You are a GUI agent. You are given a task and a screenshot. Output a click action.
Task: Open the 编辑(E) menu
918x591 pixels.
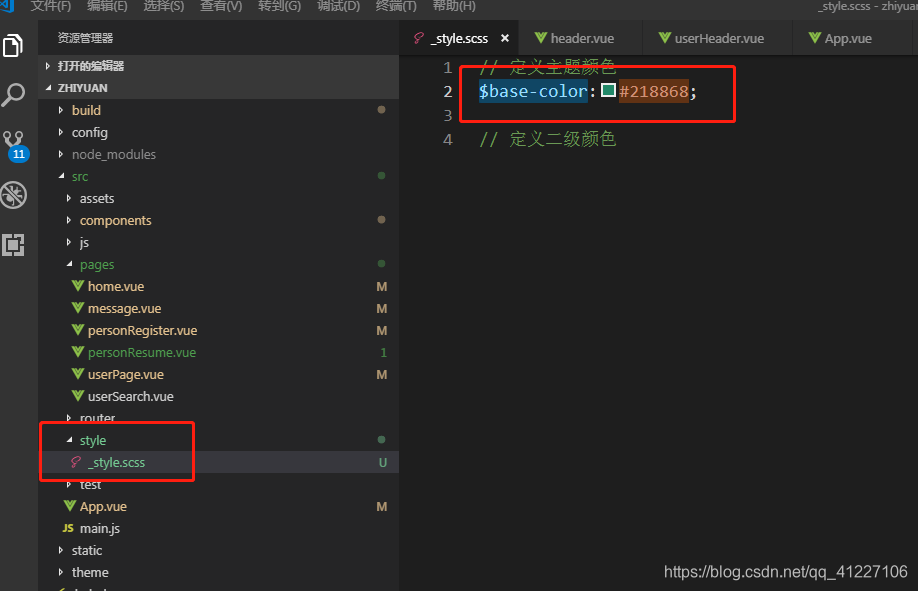[107, 6]
